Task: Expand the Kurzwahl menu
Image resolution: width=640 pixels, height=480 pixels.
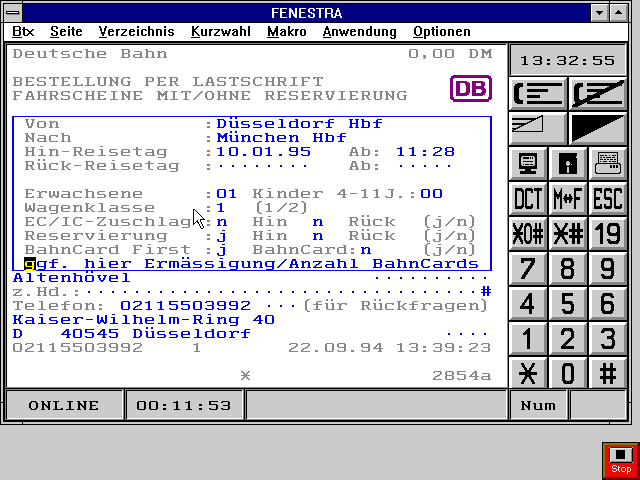Action: [x=220, y=32]
